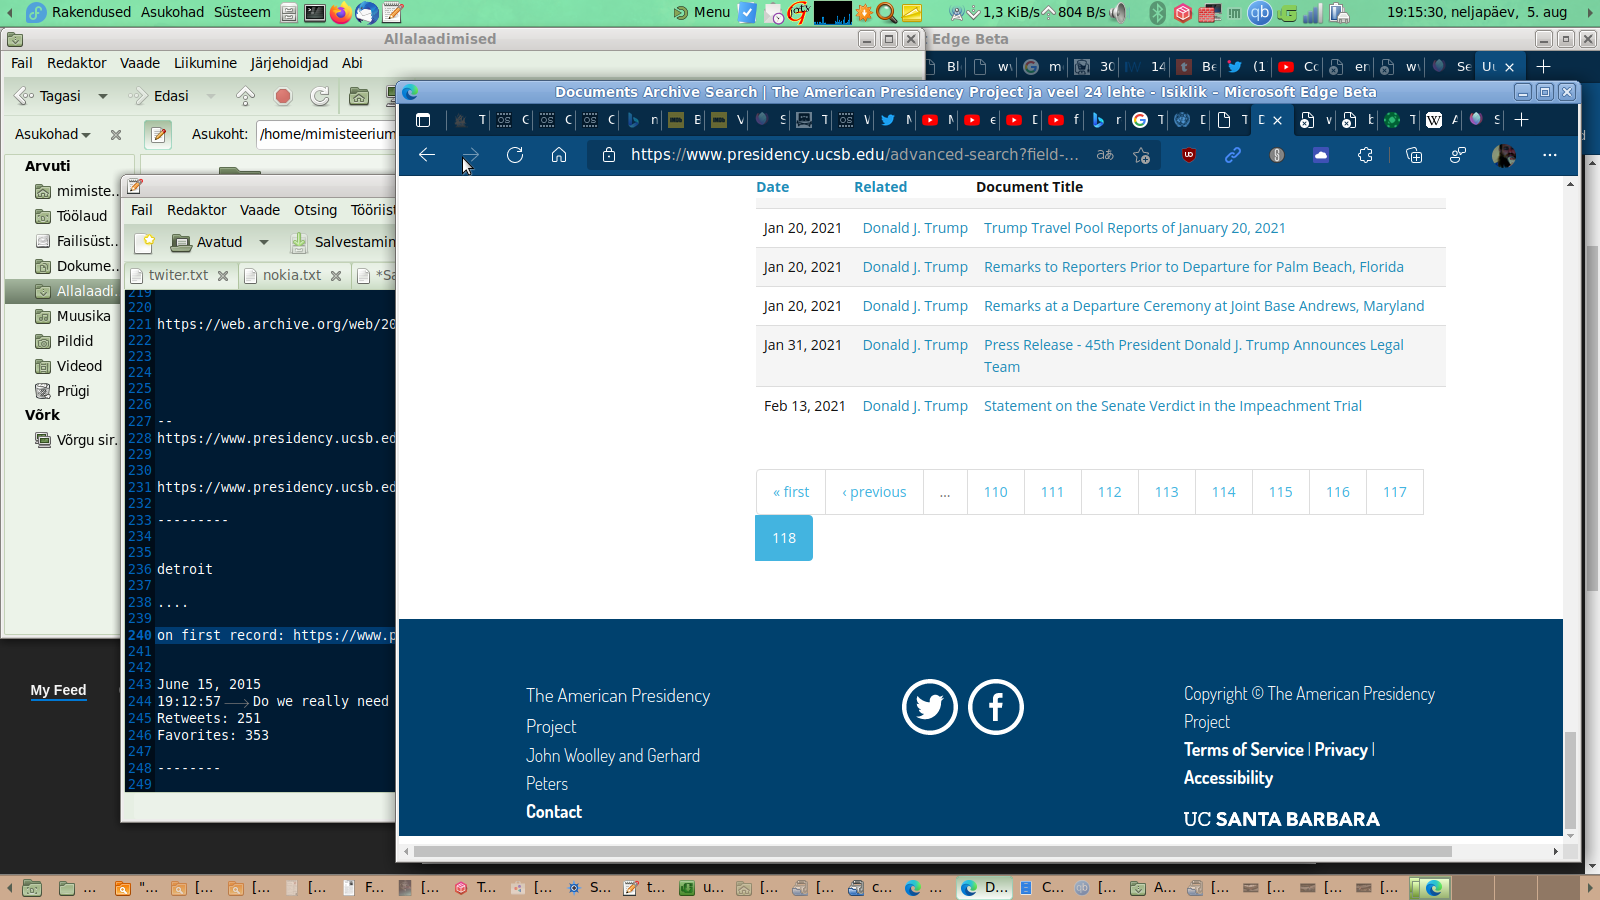Close the twiter.txt editor tab
This screenshot has width=1600, height=900.
coord(223,275)
